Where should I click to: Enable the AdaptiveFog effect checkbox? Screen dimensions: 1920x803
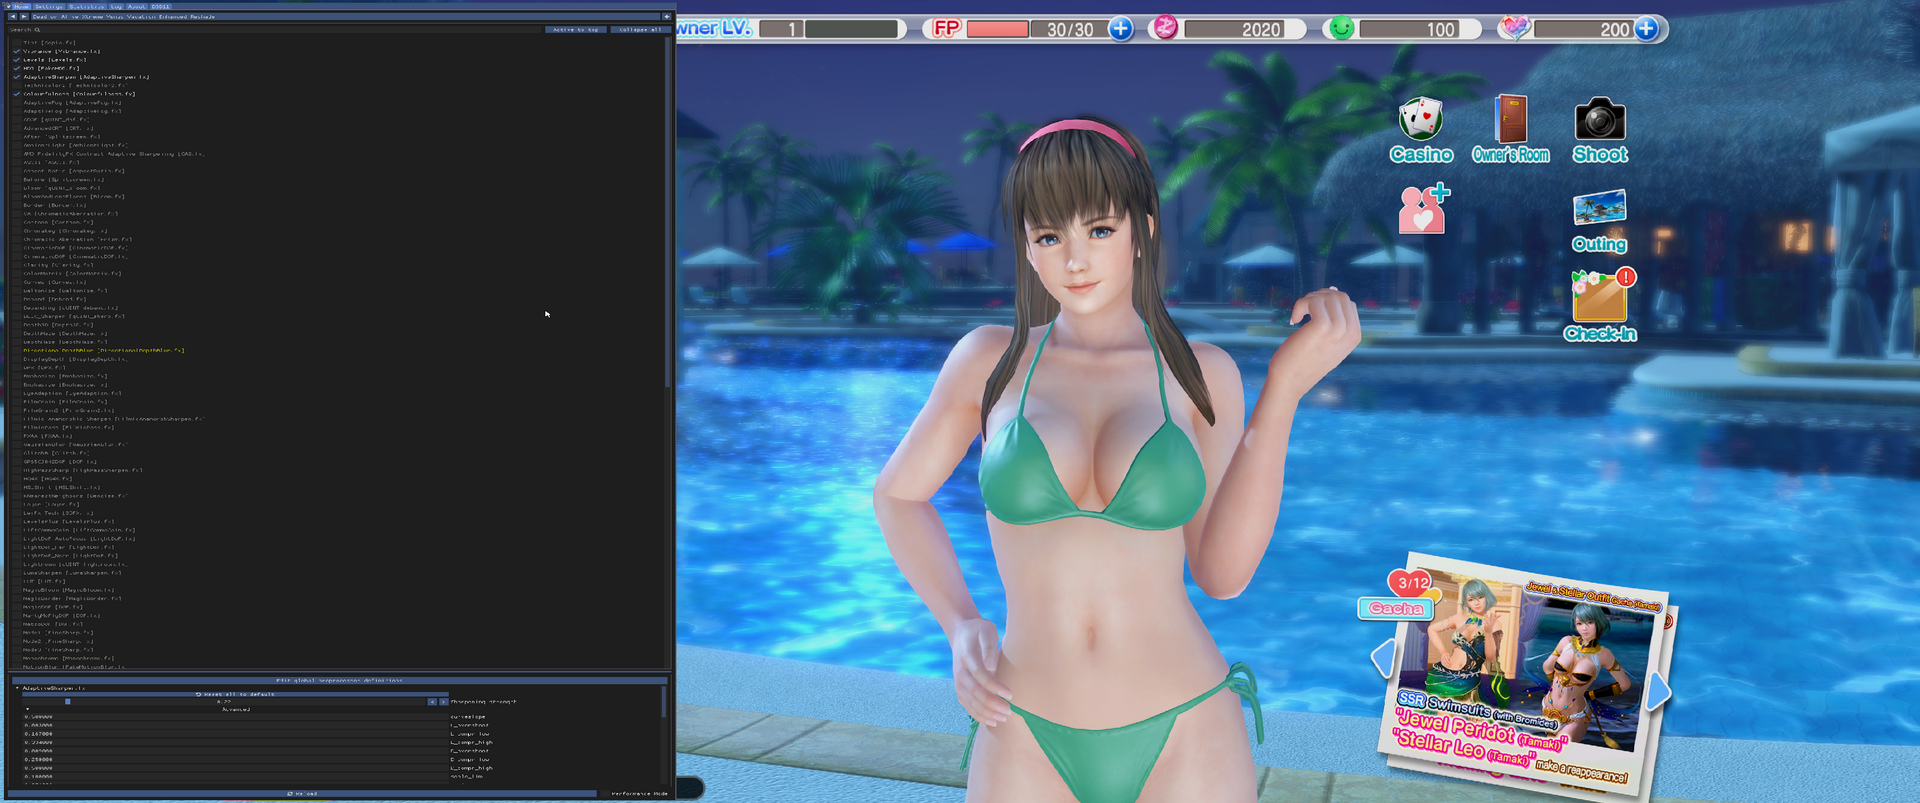17,102
